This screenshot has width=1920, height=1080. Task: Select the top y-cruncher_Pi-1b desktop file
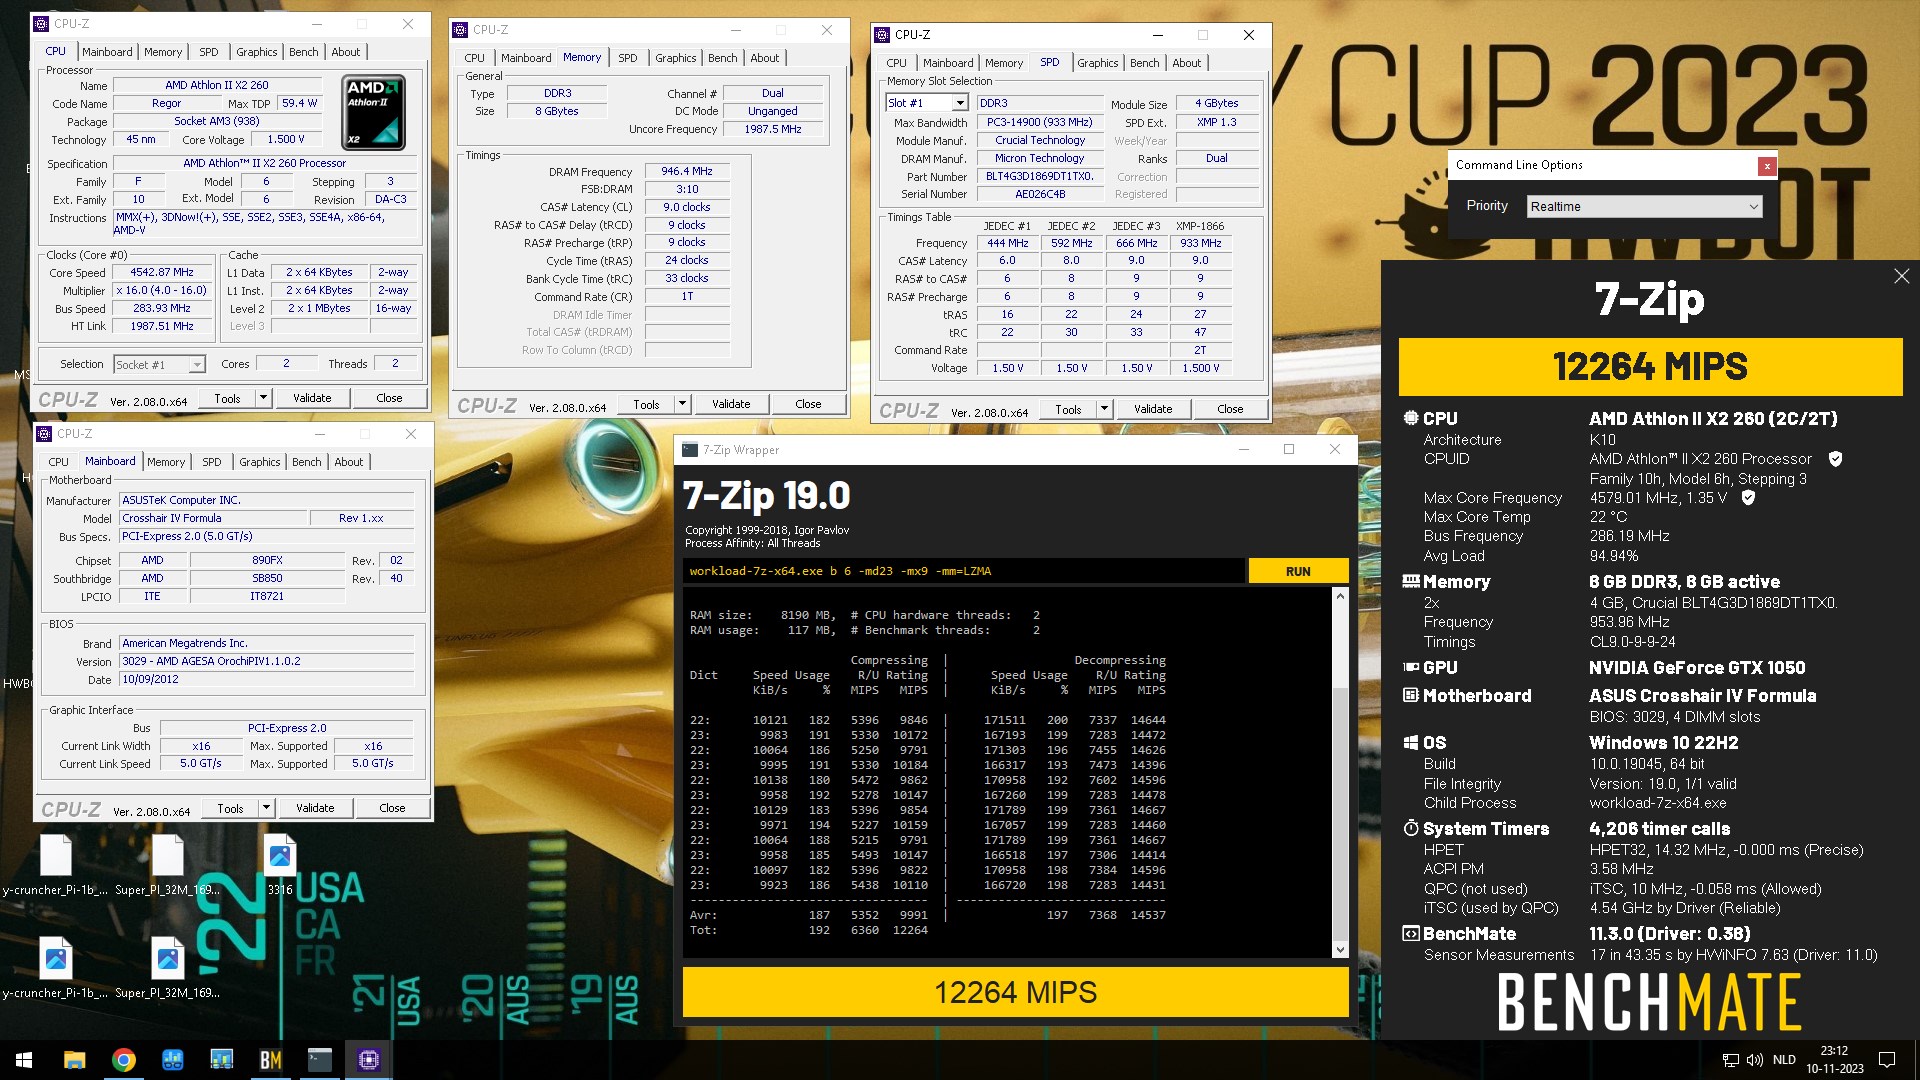tap(56, 865)
